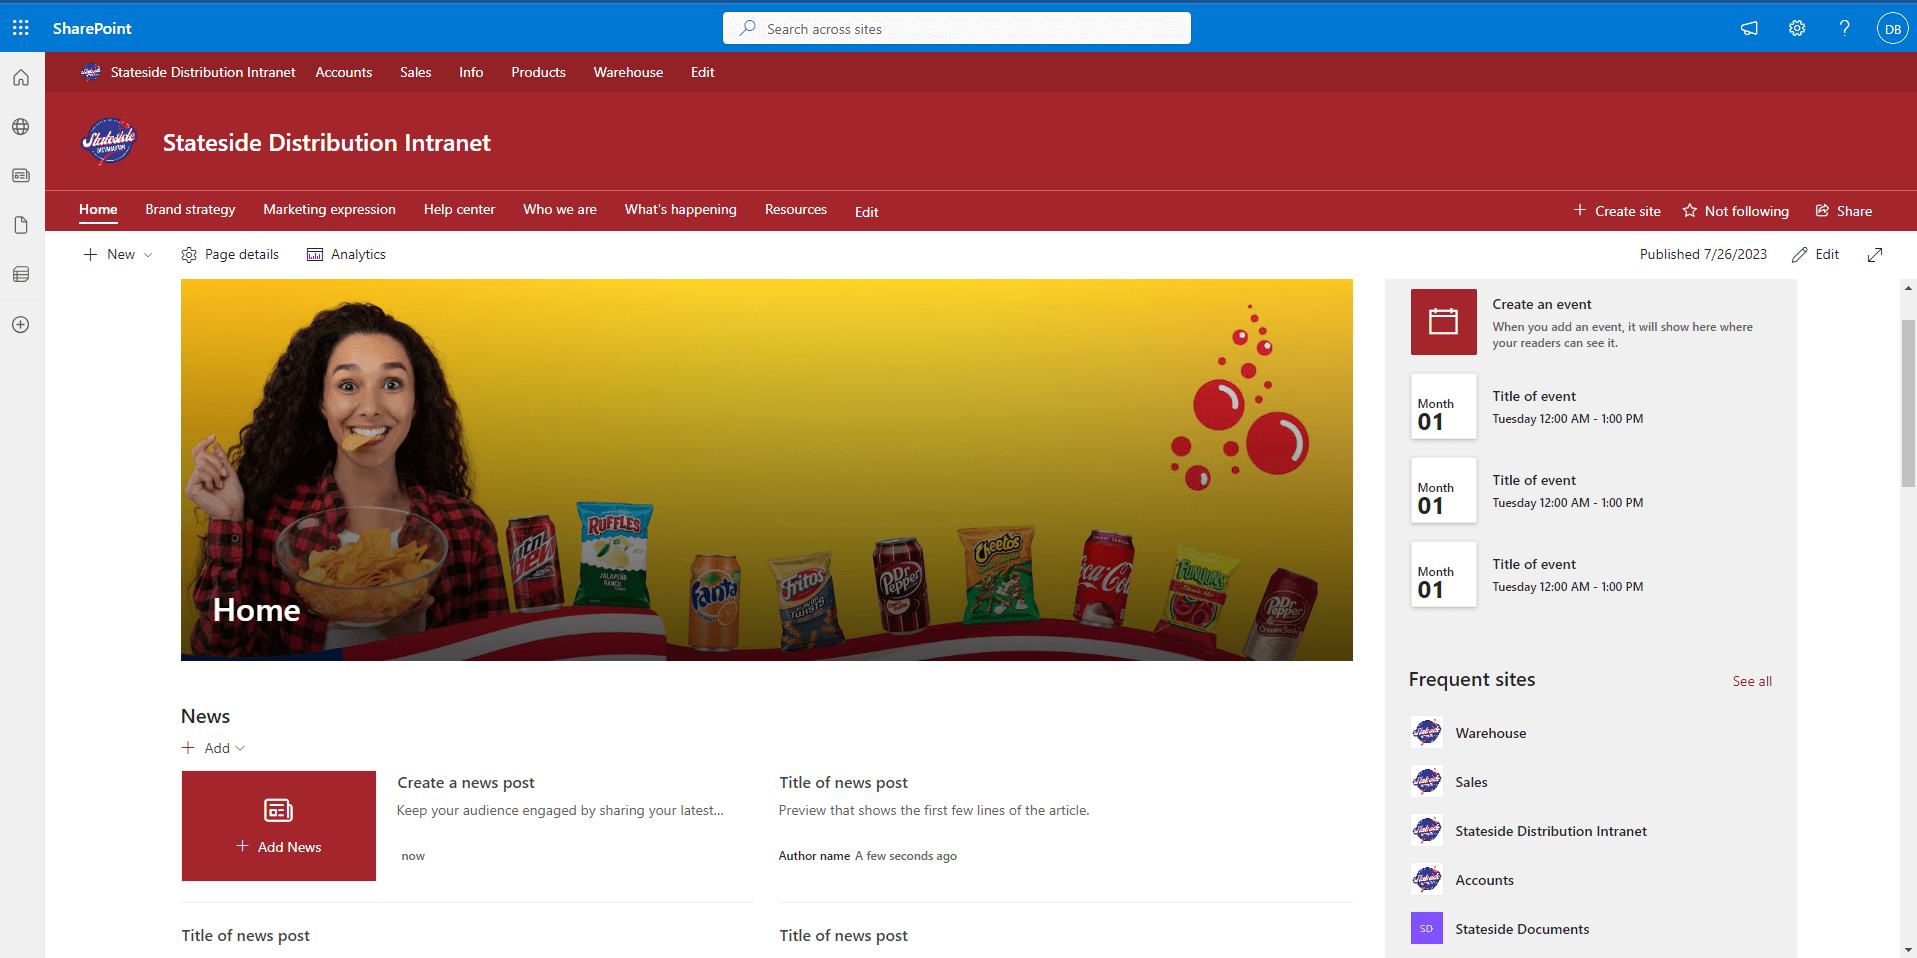Image resolution: width=1917 pixels, height=958 pixels.
Task: Open the DB account profile menu
Action: (1892, 29)
